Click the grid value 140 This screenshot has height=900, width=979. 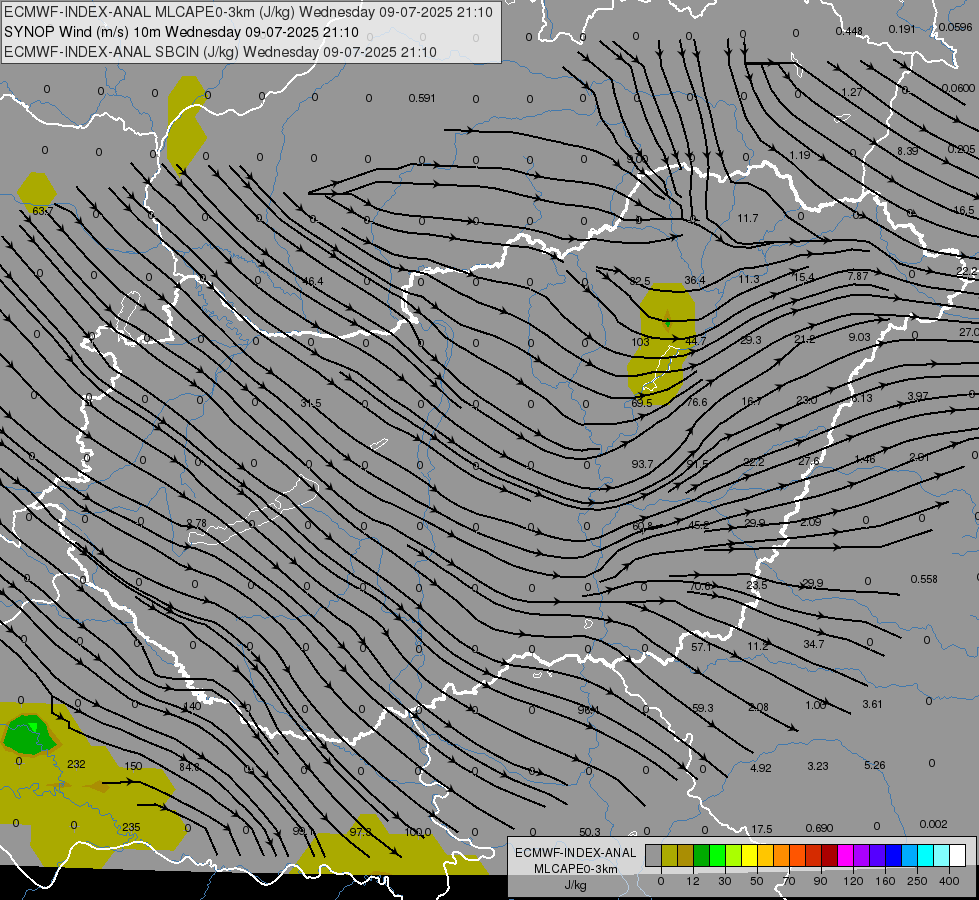tap(192, 706)
